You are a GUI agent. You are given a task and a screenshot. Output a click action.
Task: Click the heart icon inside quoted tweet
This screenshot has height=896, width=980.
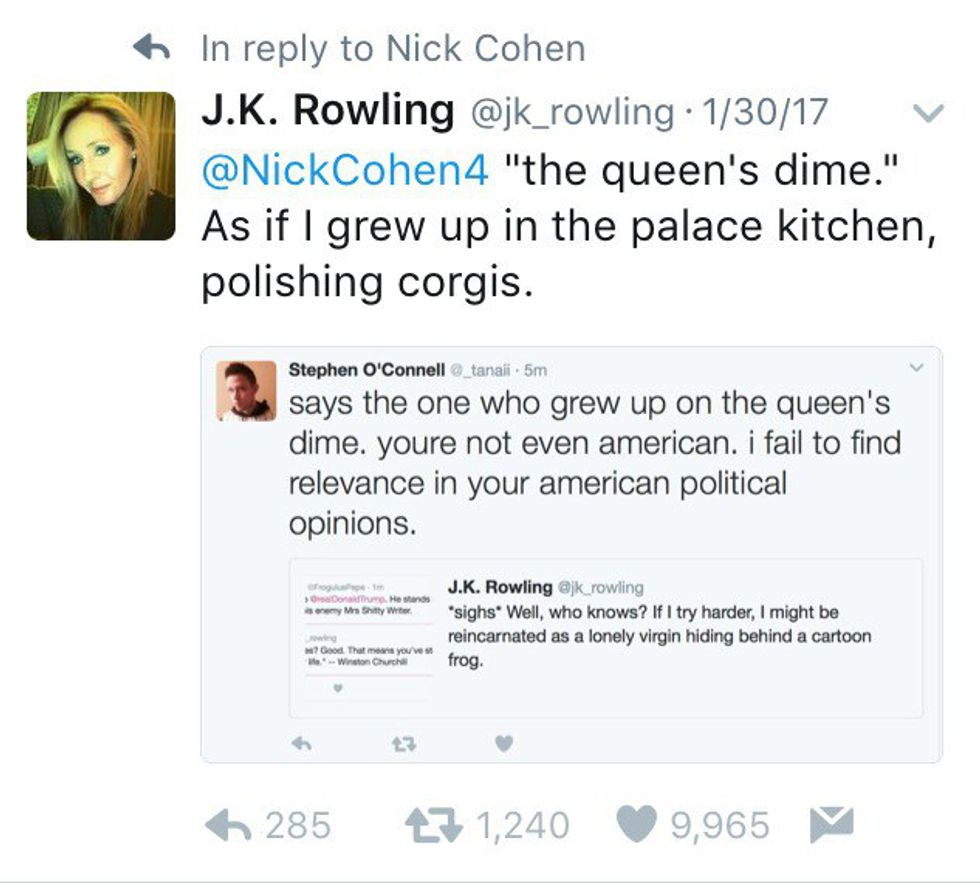[505, 743]
